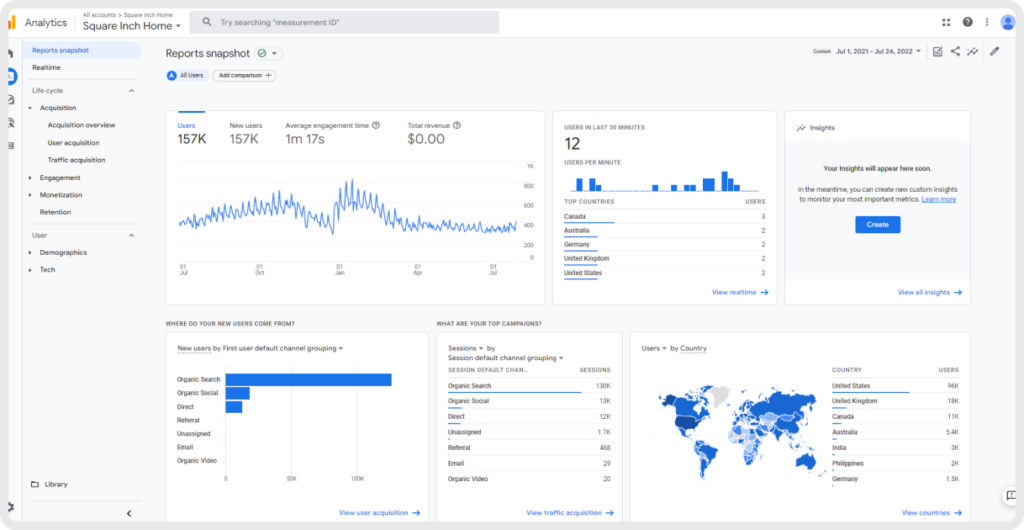This screenshot has width=1024, height=530.
Task: Open Retention report
Action: pos(56,212)
